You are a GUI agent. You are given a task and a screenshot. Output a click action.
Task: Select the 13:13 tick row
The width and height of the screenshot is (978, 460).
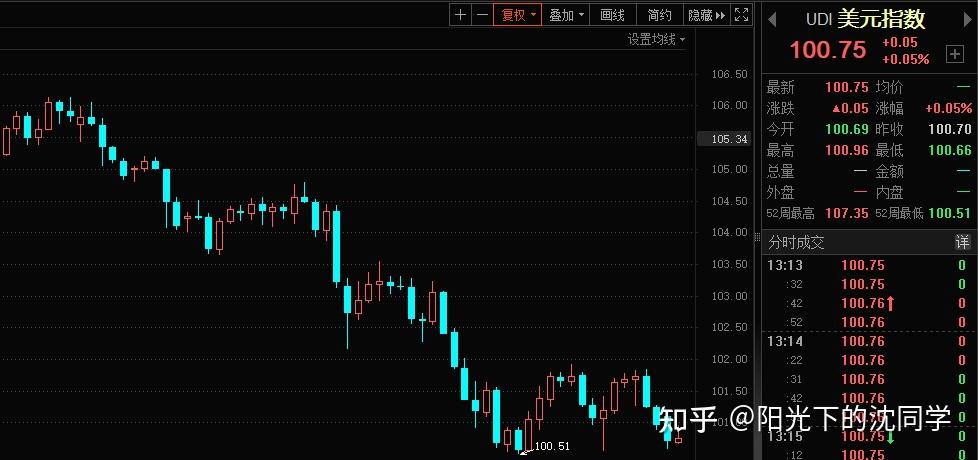tap(868, 265)
